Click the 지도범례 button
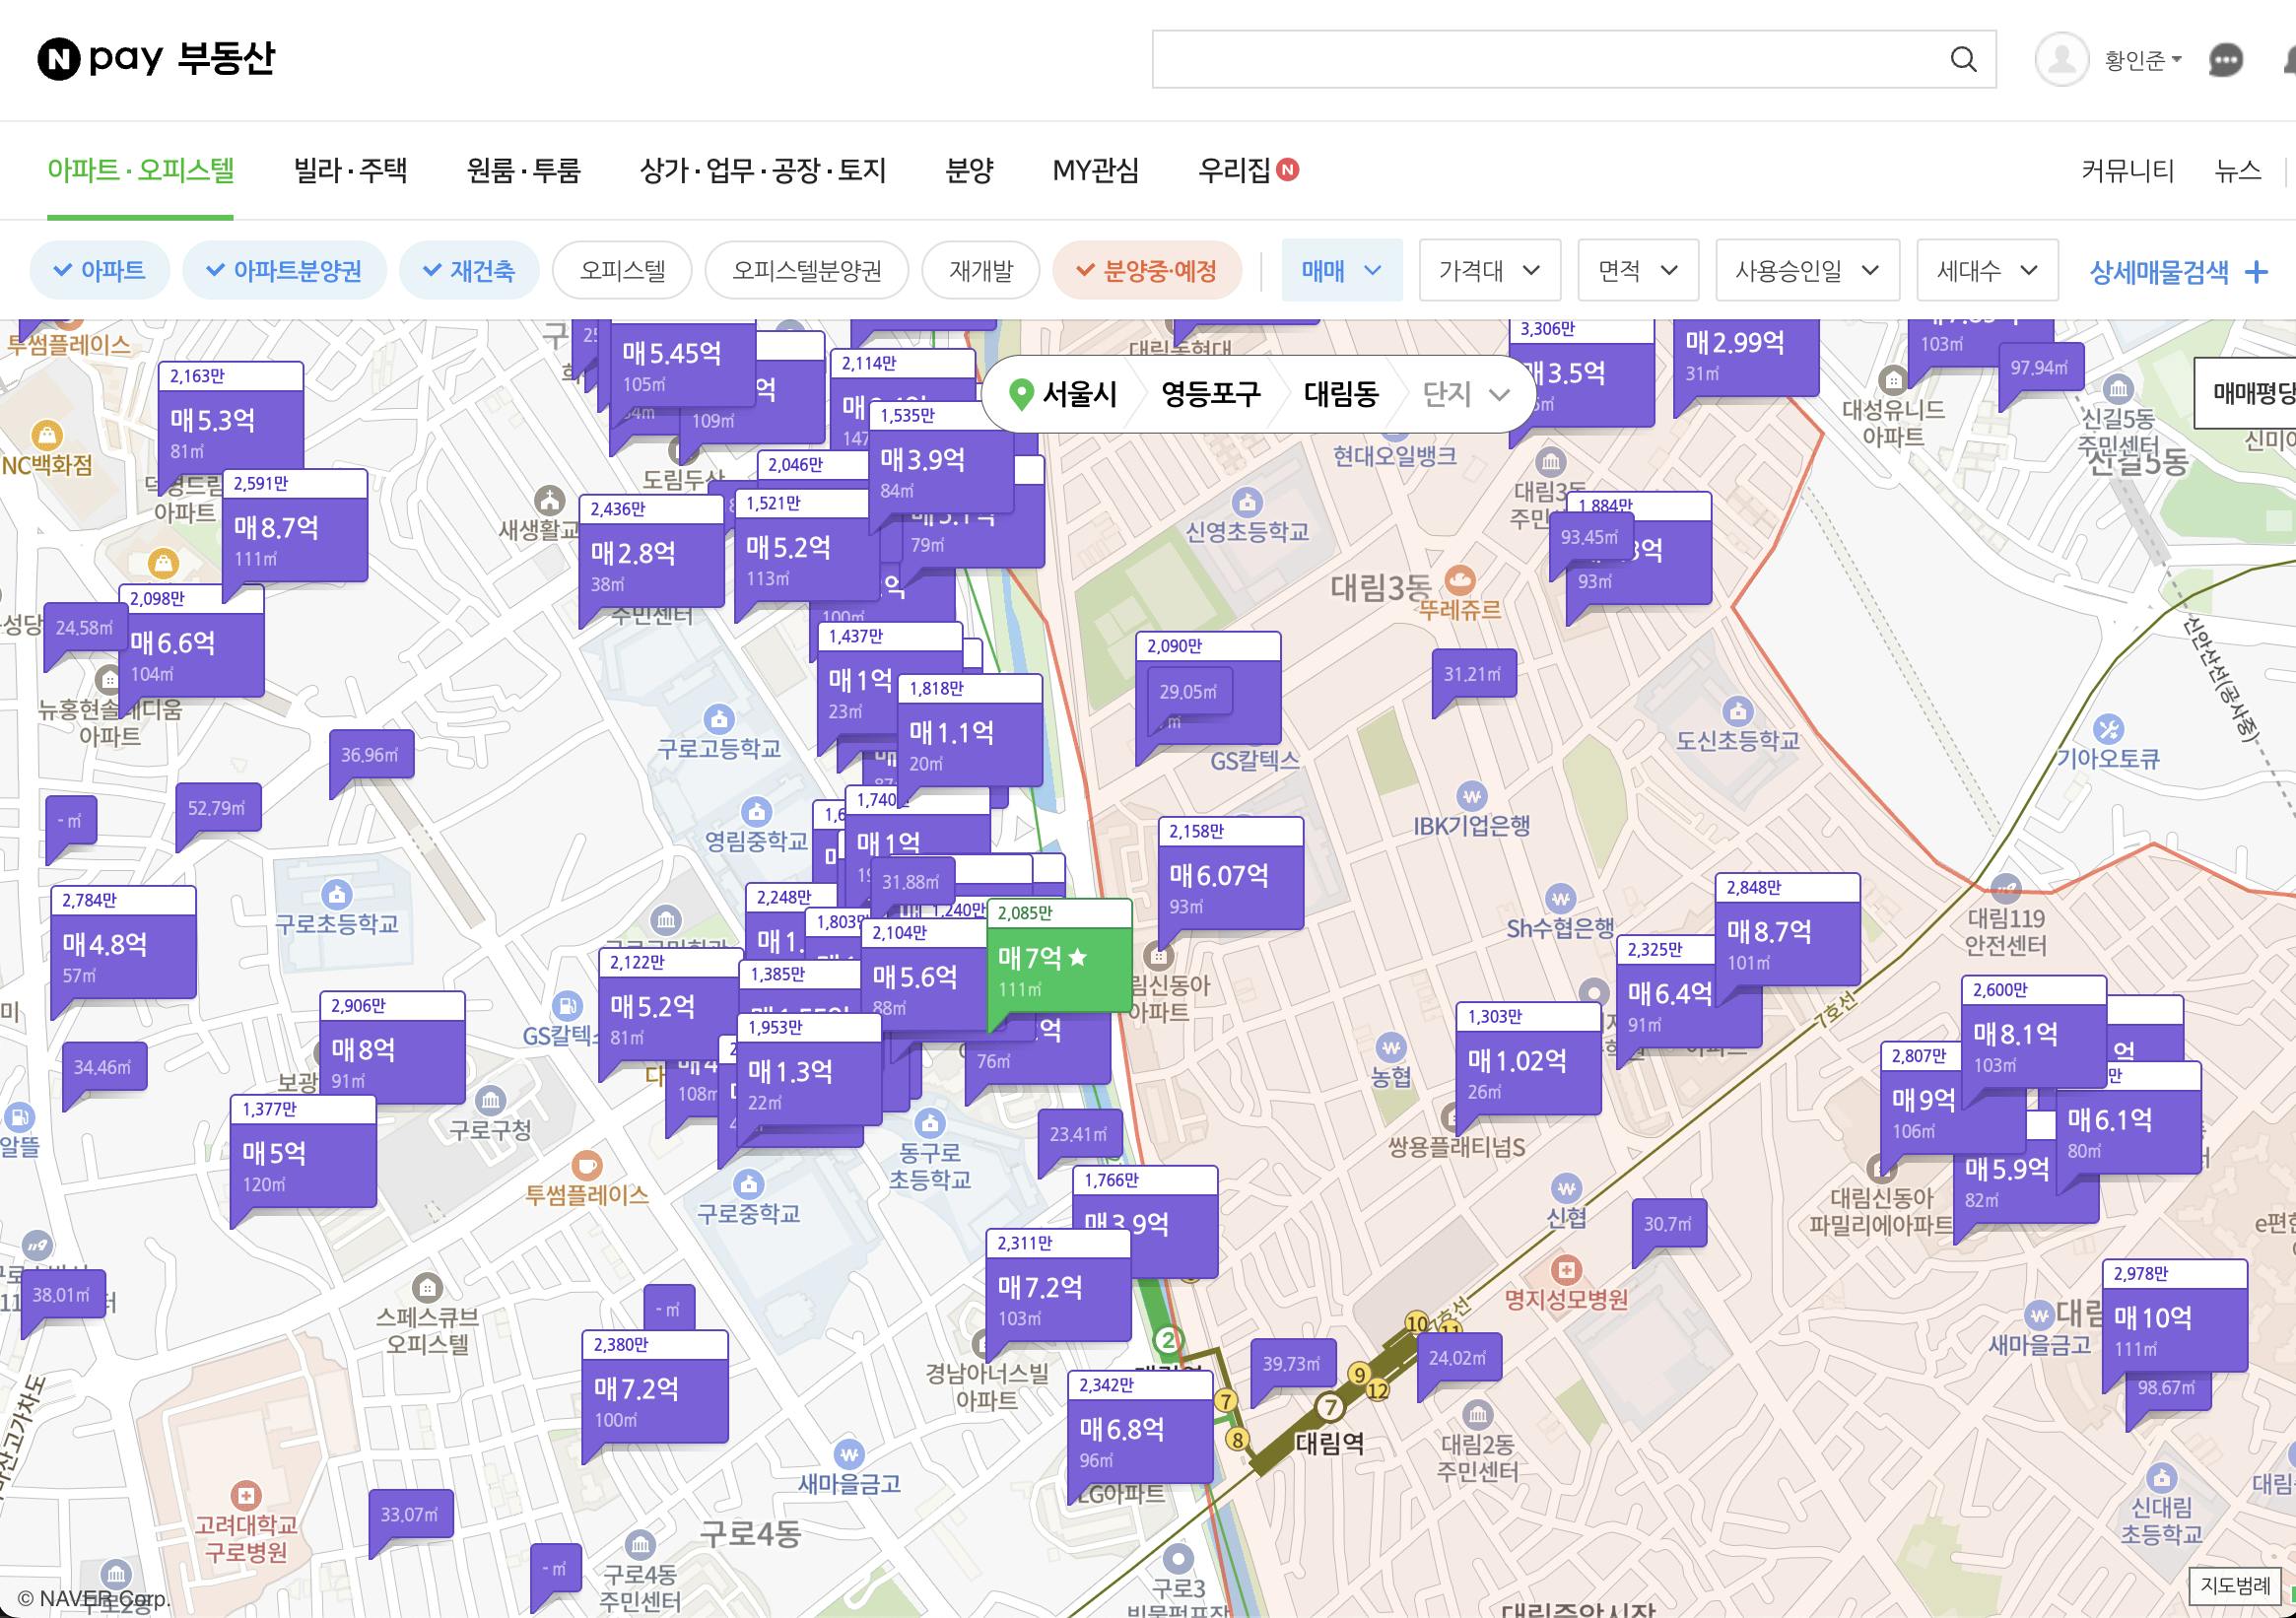The width and height of the screenshot is (2296, 1618). (x=2235, y=1585)
